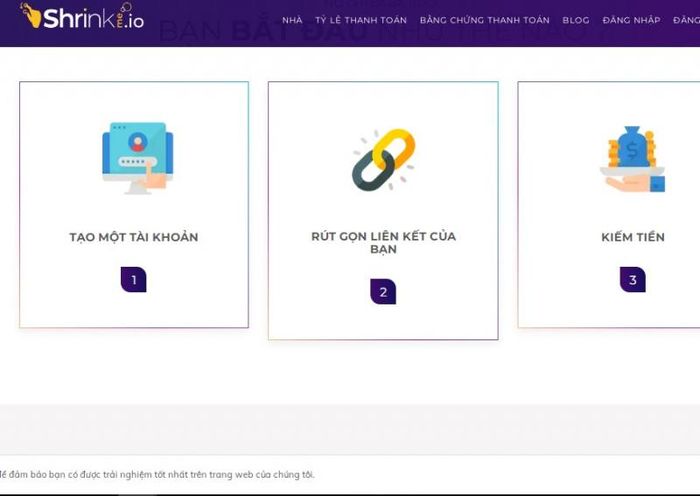Click the purple step 1 badge
Screen dimensions: 700x496
[x=133, y=279]
